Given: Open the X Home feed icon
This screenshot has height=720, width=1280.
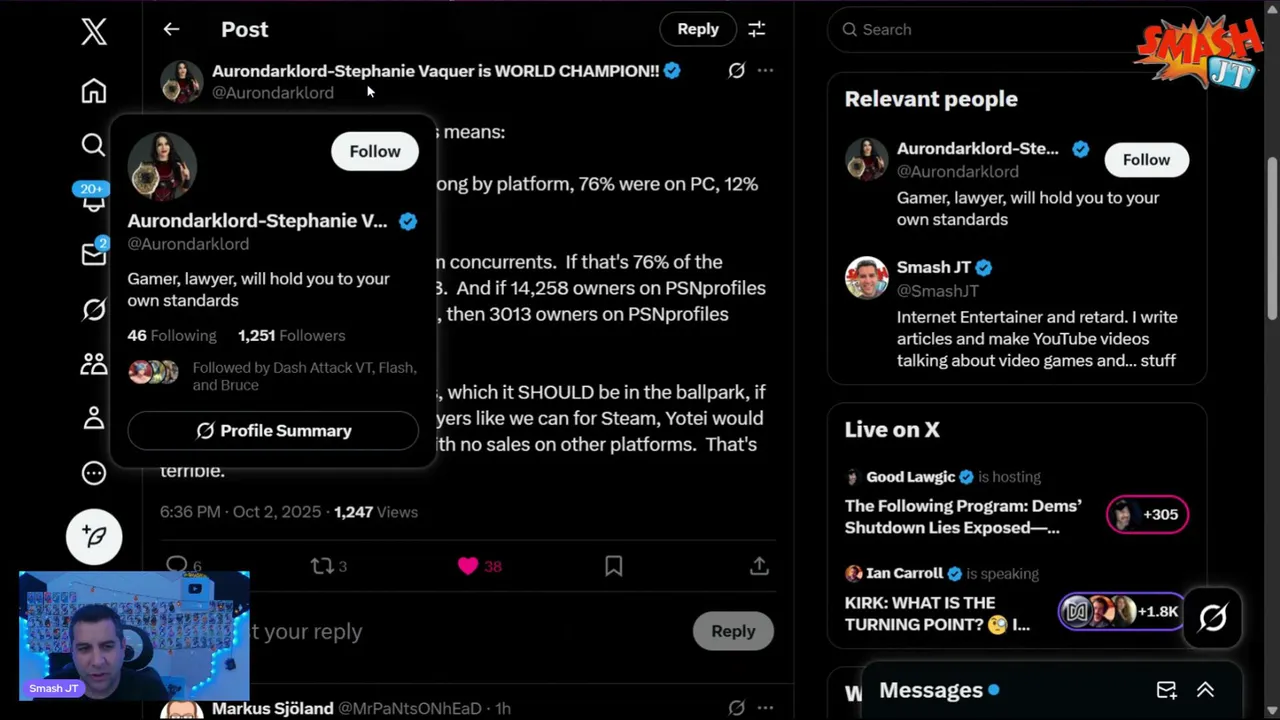Looking at the screenshot, I should 94,91.
